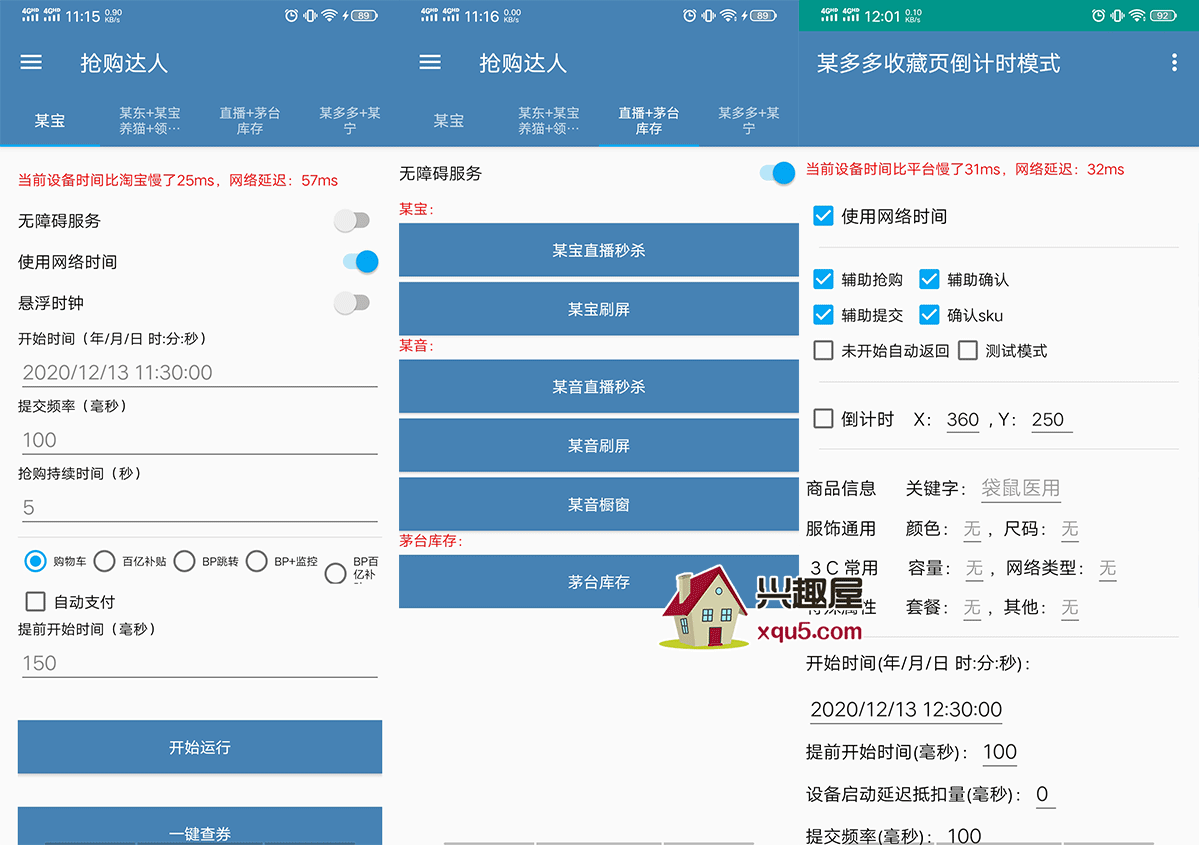Tap 抢购达人 title on left screen

point(124,63)
